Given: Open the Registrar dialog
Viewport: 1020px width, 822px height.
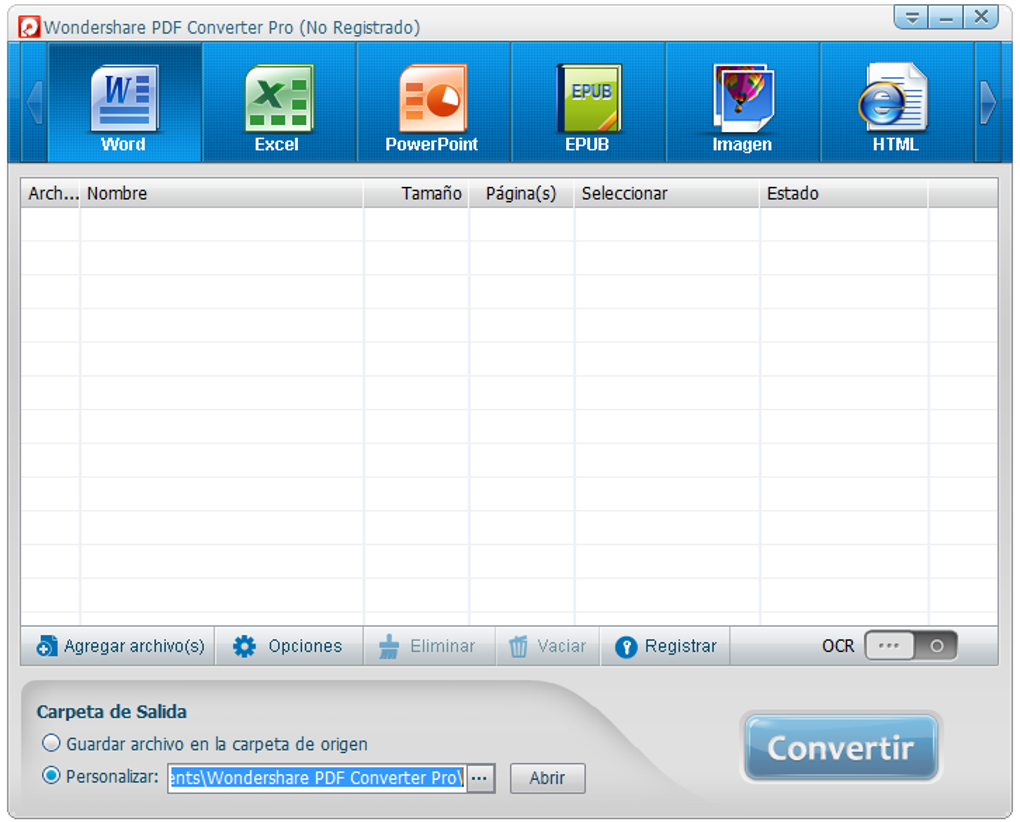Looking at the screenshot, I should 665,646.
